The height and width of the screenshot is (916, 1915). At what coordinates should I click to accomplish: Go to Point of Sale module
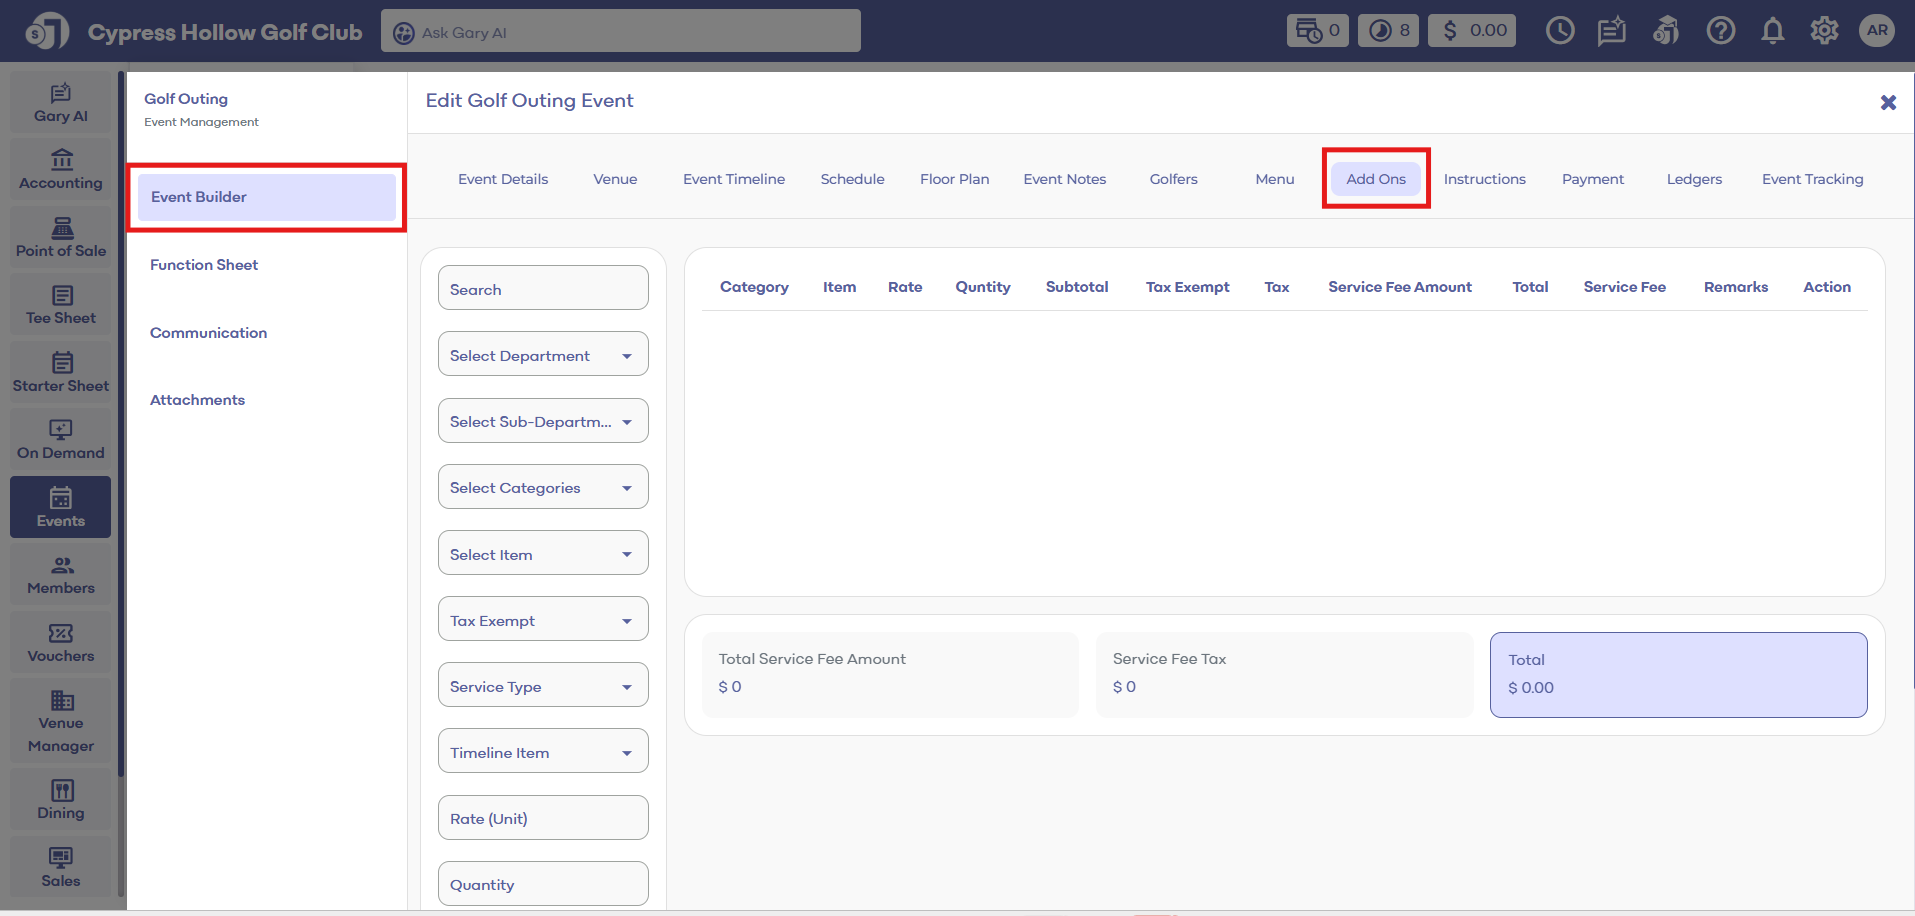[x=61, y=238]
